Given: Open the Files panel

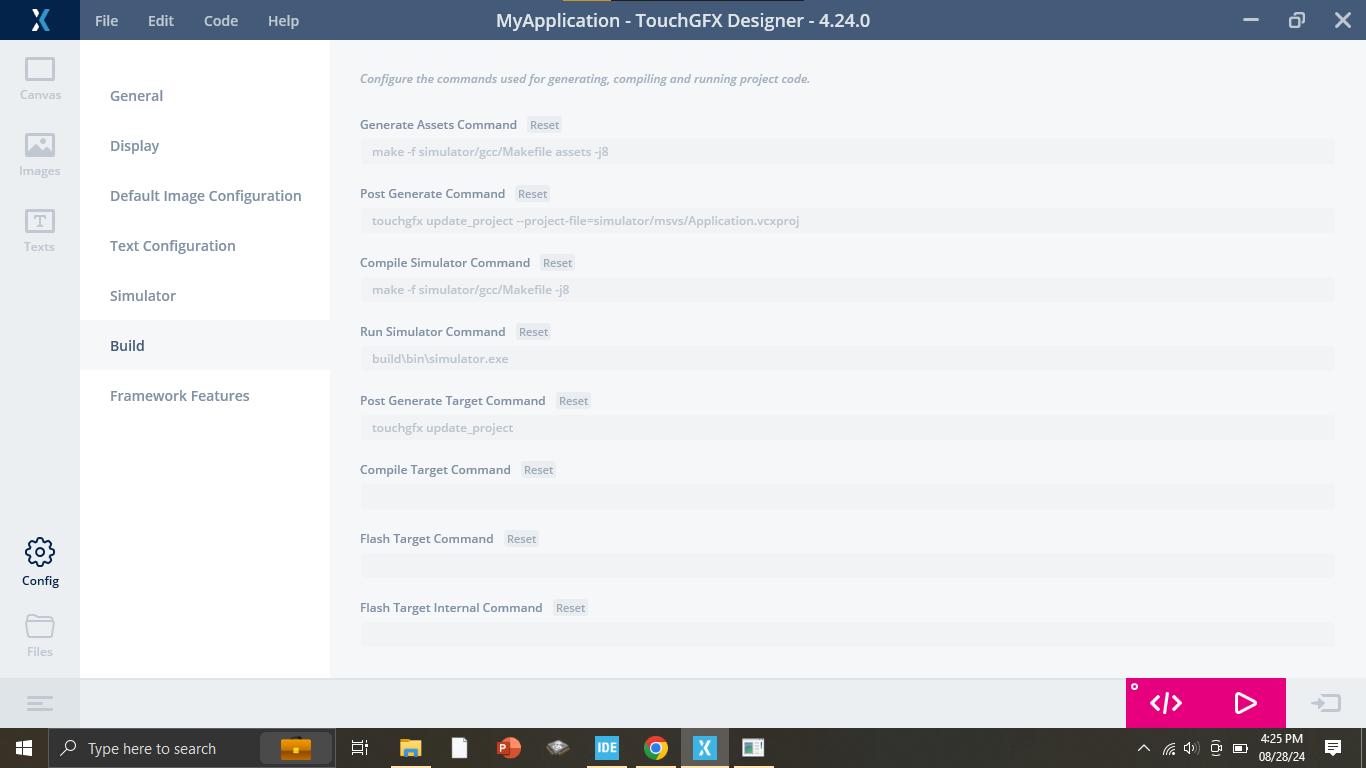Looking at the screenshot, I should point(39,632).
